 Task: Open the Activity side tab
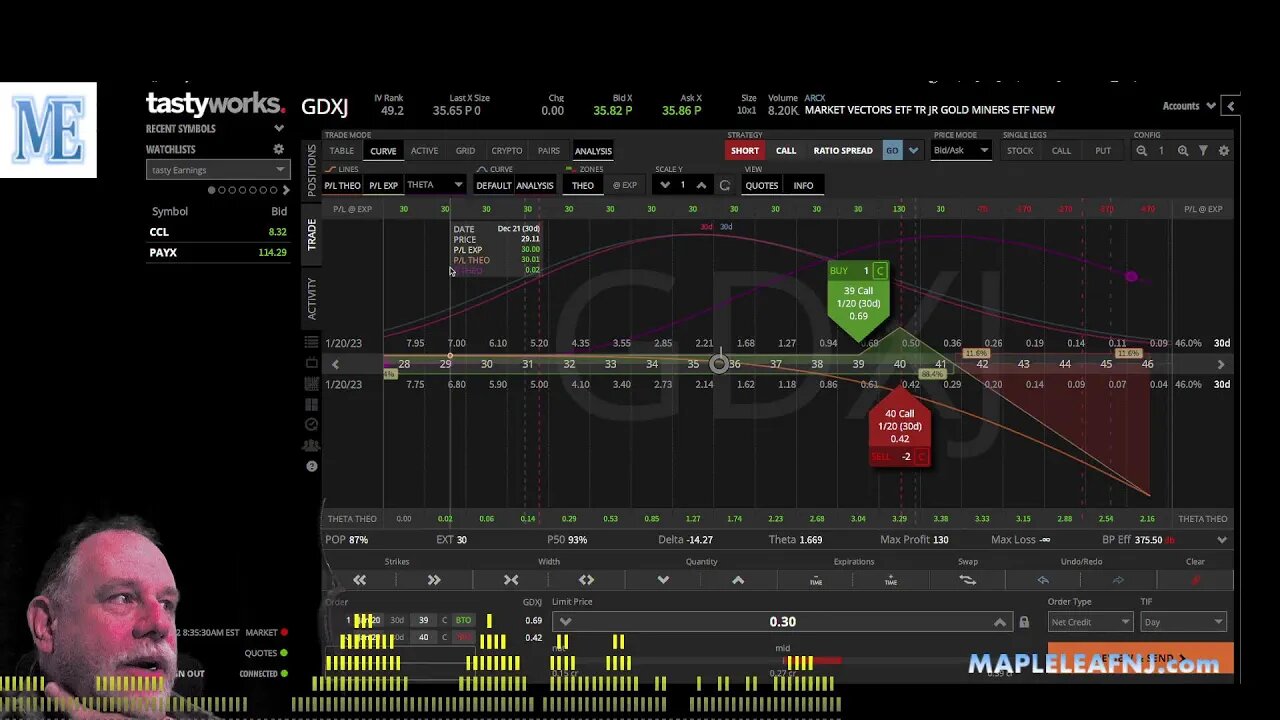coord(312,298)
